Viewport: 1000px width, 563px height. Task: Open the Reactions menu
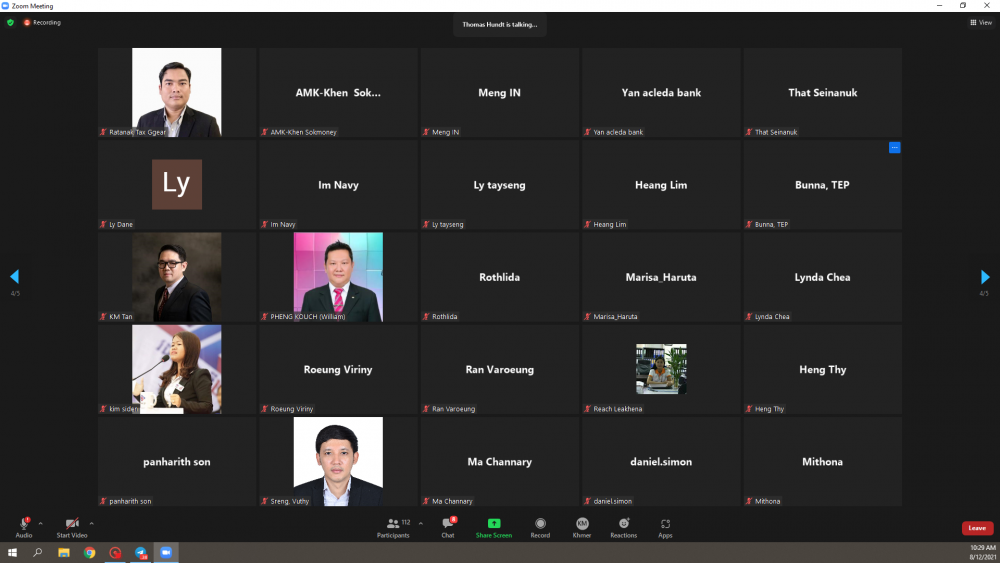(623, 524)
